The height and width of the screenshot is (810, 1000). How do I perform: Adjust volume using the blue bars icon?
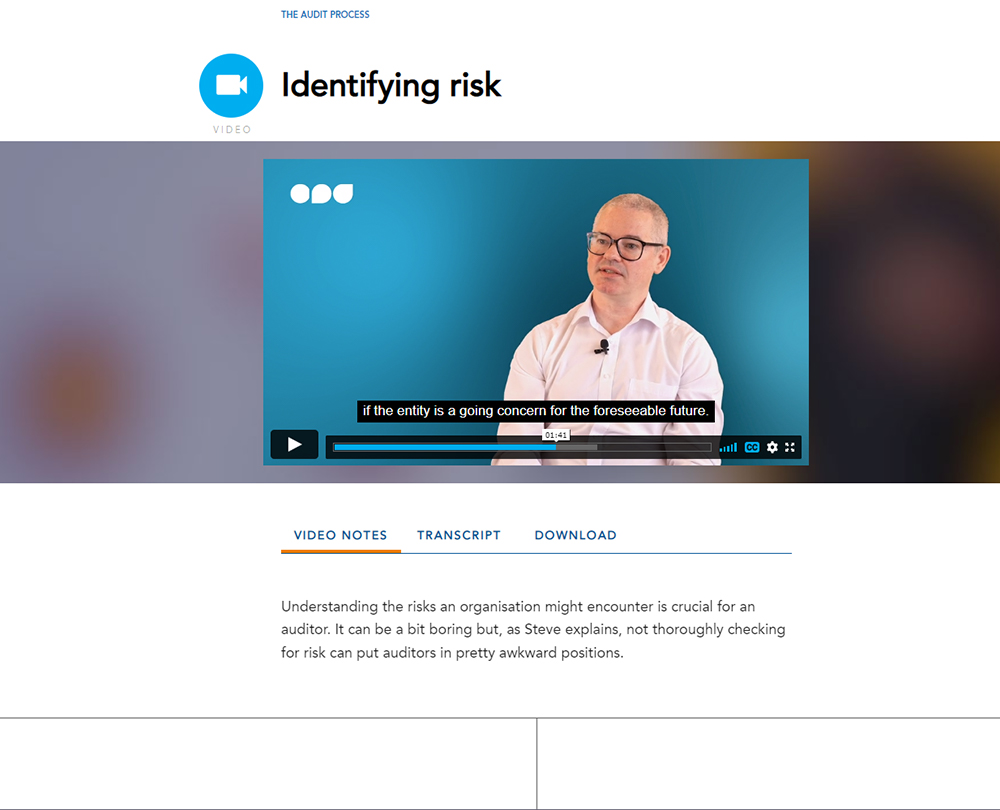[x=728, y=448]
